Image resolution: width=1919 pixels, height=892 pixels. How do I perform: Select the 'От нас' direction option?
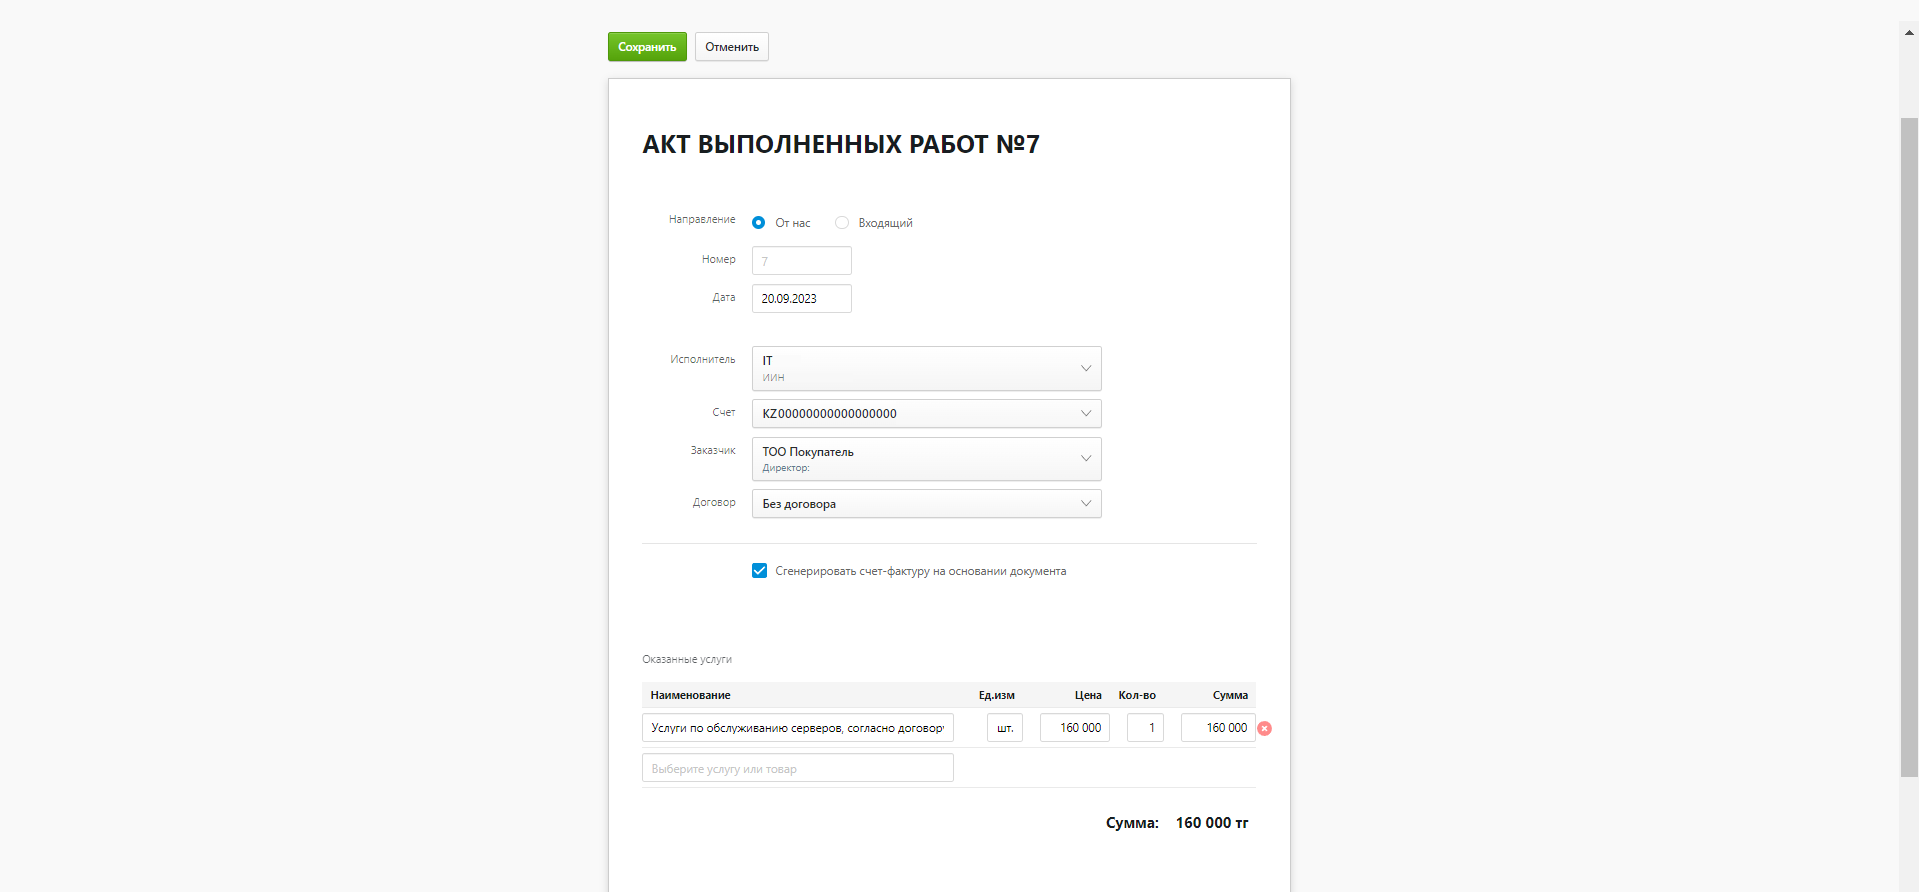pos(758,223)
